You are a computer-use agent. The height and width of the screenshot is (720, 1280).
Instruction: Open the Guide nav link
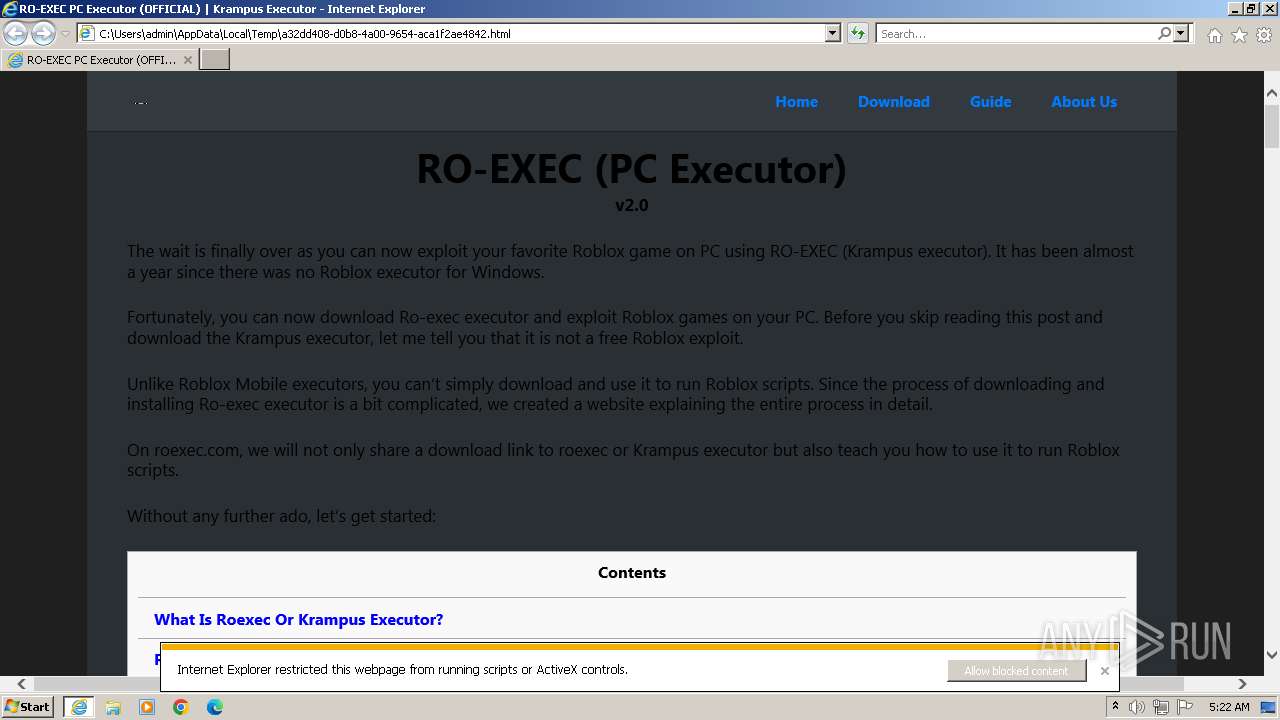point(990,102)
